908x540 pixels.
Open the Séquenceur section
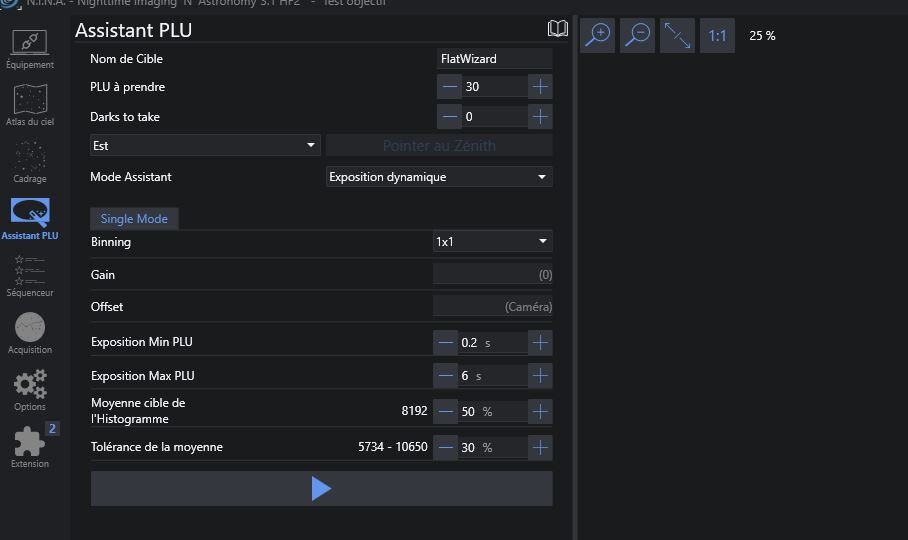pos(30,276)
